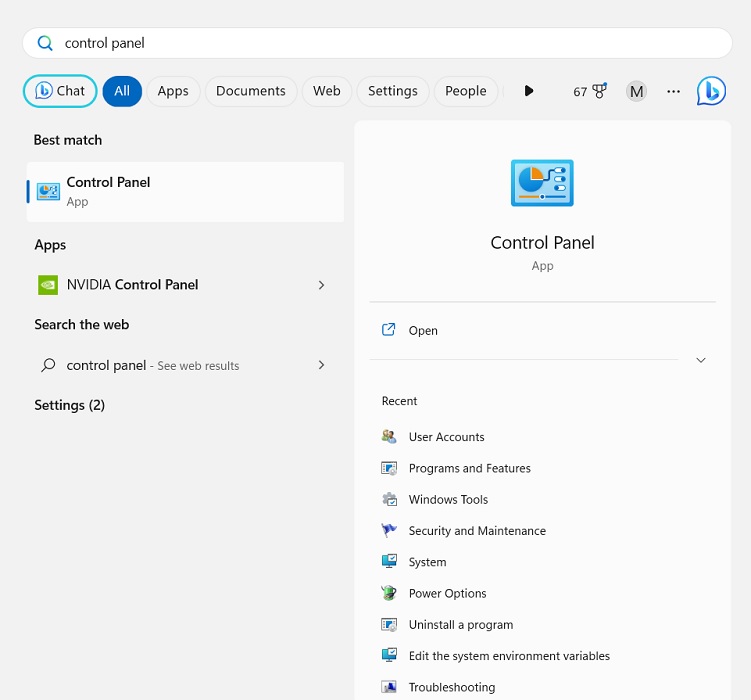This screenshot has width=751, height=700.
Task: Open User Accounts from Recent
Action: [x=446, y=437]
